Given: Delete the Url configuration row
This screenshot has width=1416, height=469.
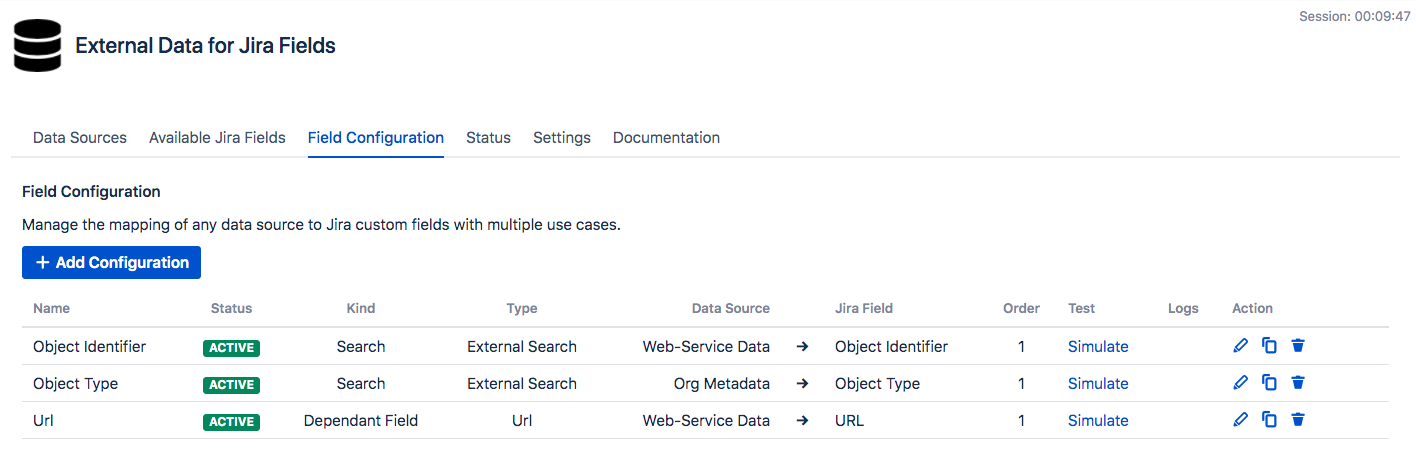Looking at the screenshot, I should (1298, 420).
